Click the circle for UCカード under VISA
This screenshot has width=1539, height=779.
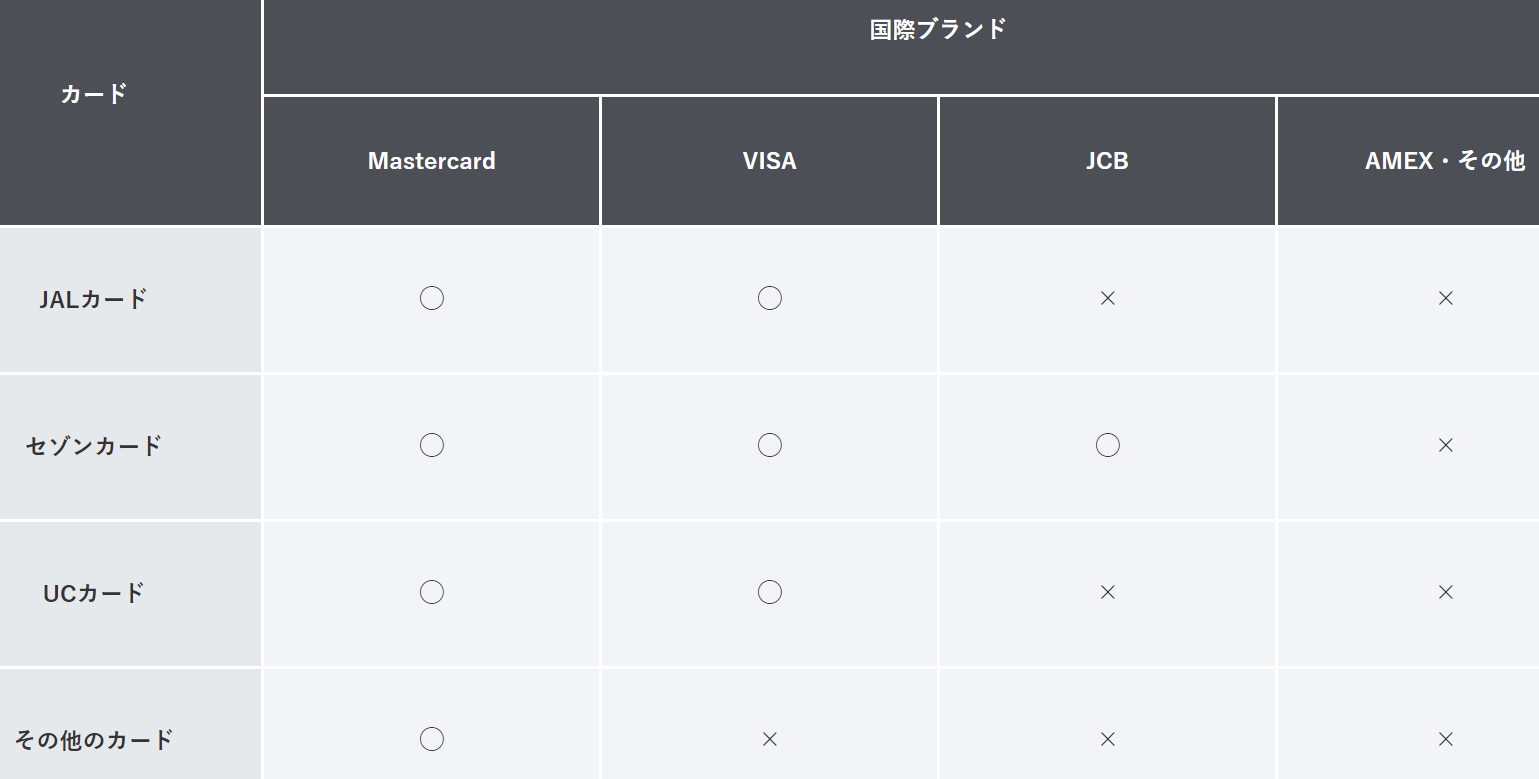[769, 592]
